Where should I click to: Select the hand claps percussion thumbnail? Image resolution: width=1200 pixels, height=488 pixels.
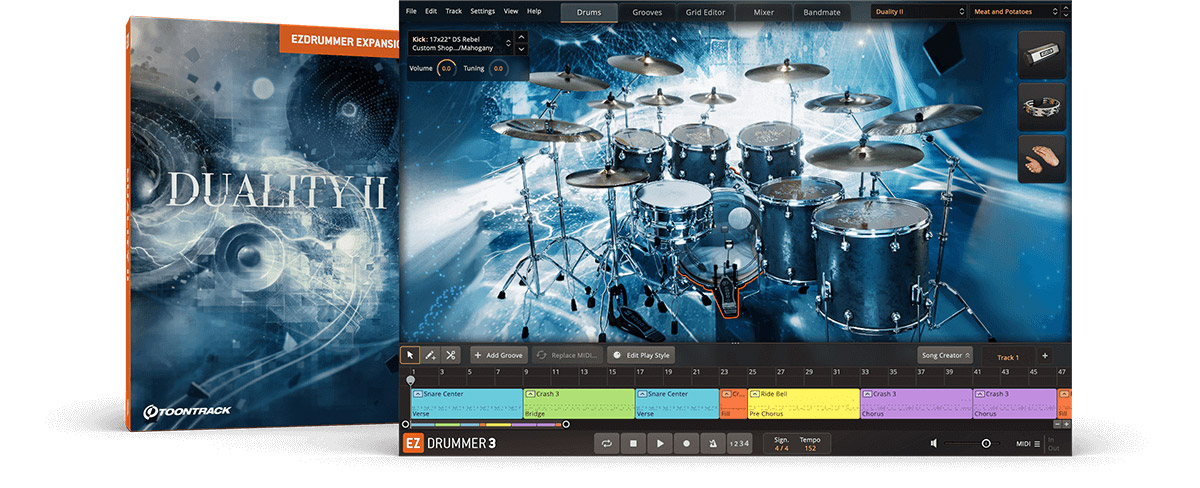pyautogui.click(x=1043, y=159)
